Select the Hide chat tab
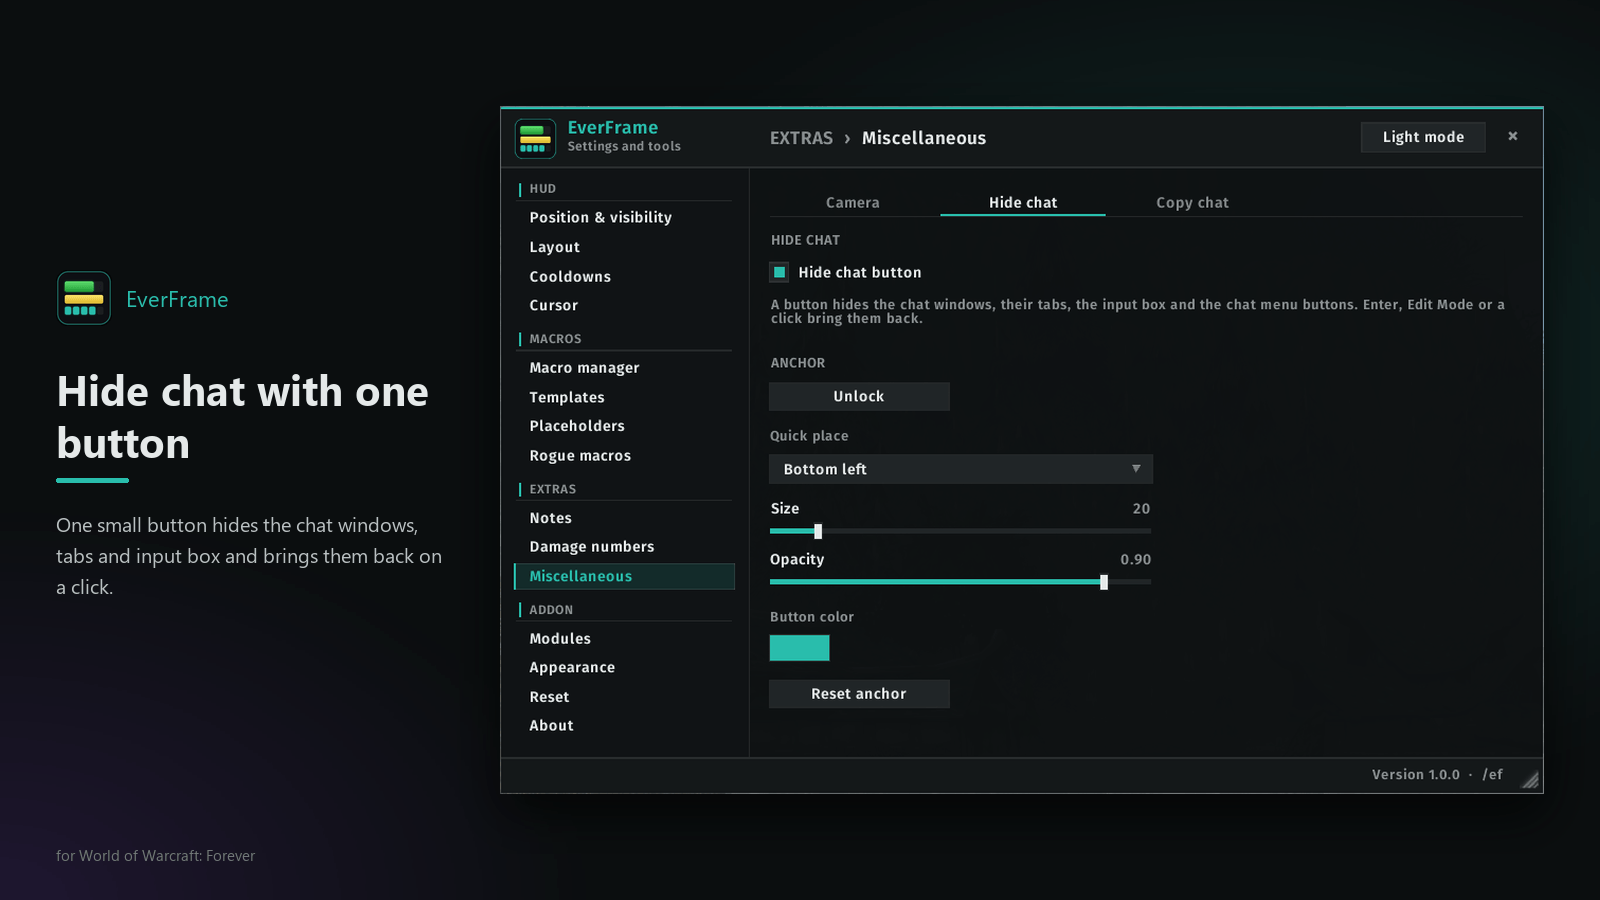Image resolution: width=1600 pixels, height=900 pixels. (1023, 202)
